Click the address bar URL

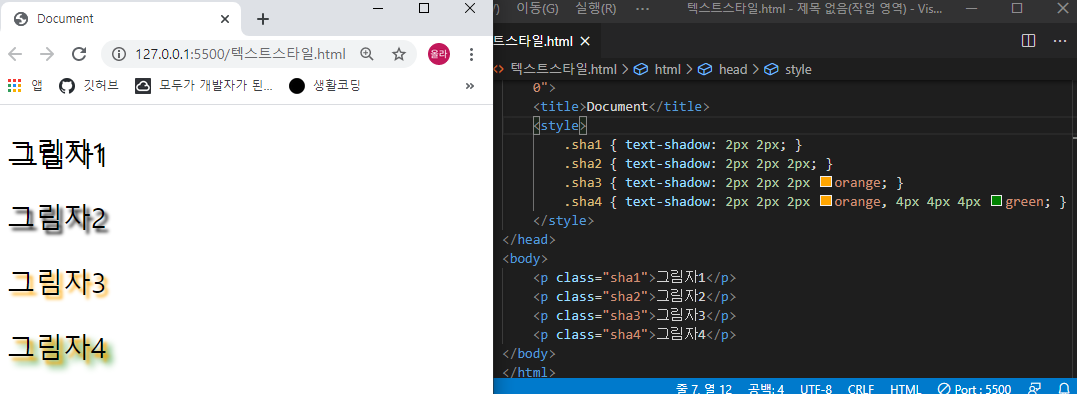pyautogui.click(x=240, y=54)
